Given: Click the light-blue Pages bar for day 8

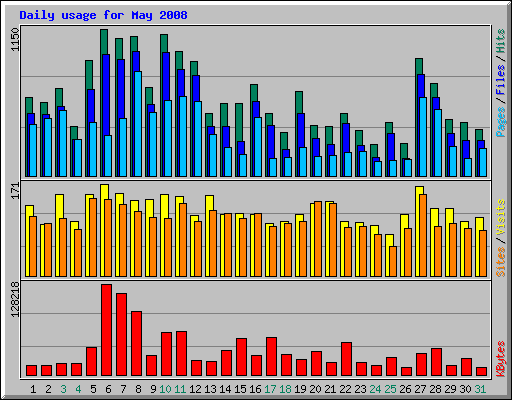Looking at the screenshot, I should pyautogui.click(x=138, y=124).
